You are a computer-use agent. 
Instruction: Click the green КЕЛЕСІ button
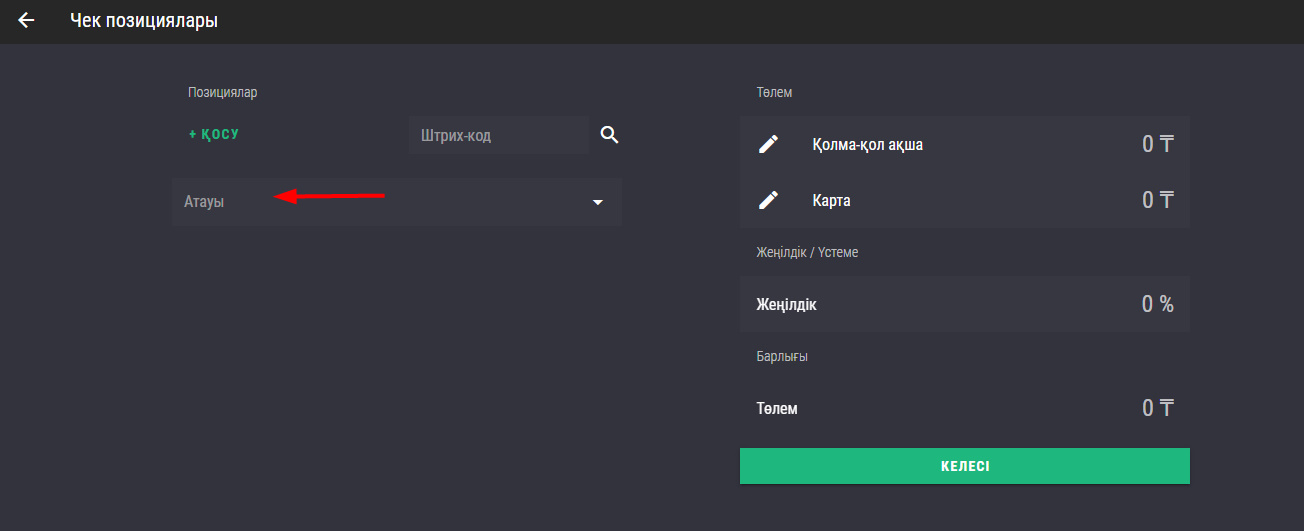(x=965, y=466)
